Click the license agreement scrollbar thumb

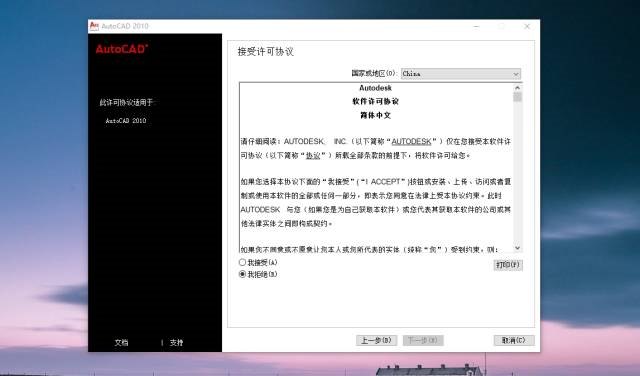point(518,97)
